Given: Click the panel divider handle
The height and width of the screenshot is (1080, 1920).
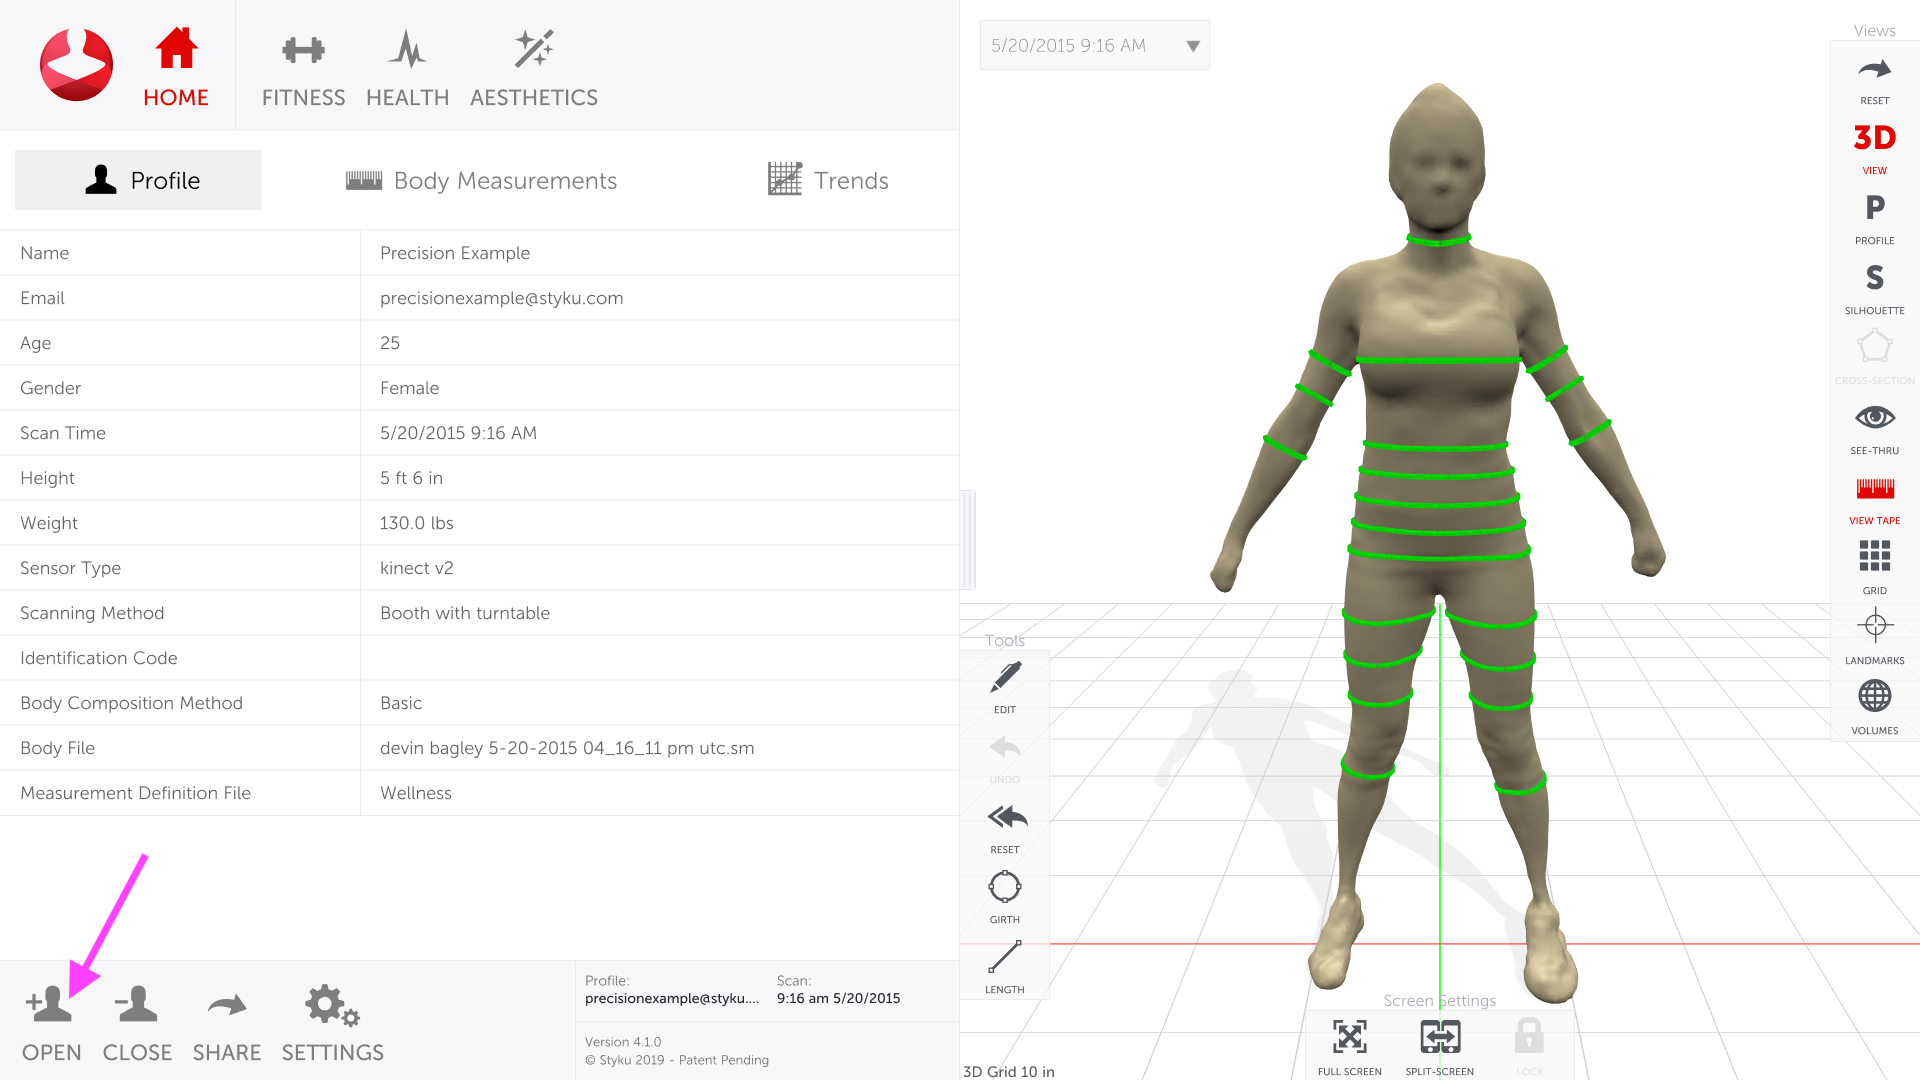Looking at the screenshot, I should point(968,540).
